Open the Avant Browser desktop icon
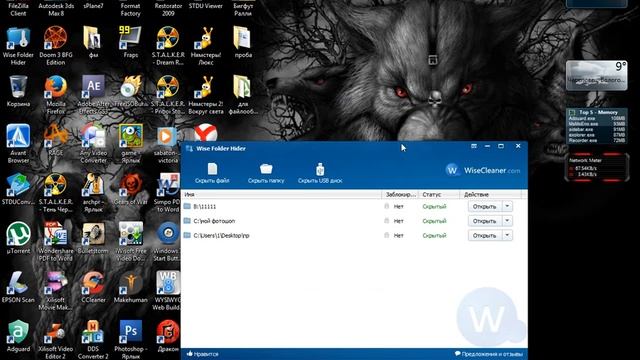 18,144
